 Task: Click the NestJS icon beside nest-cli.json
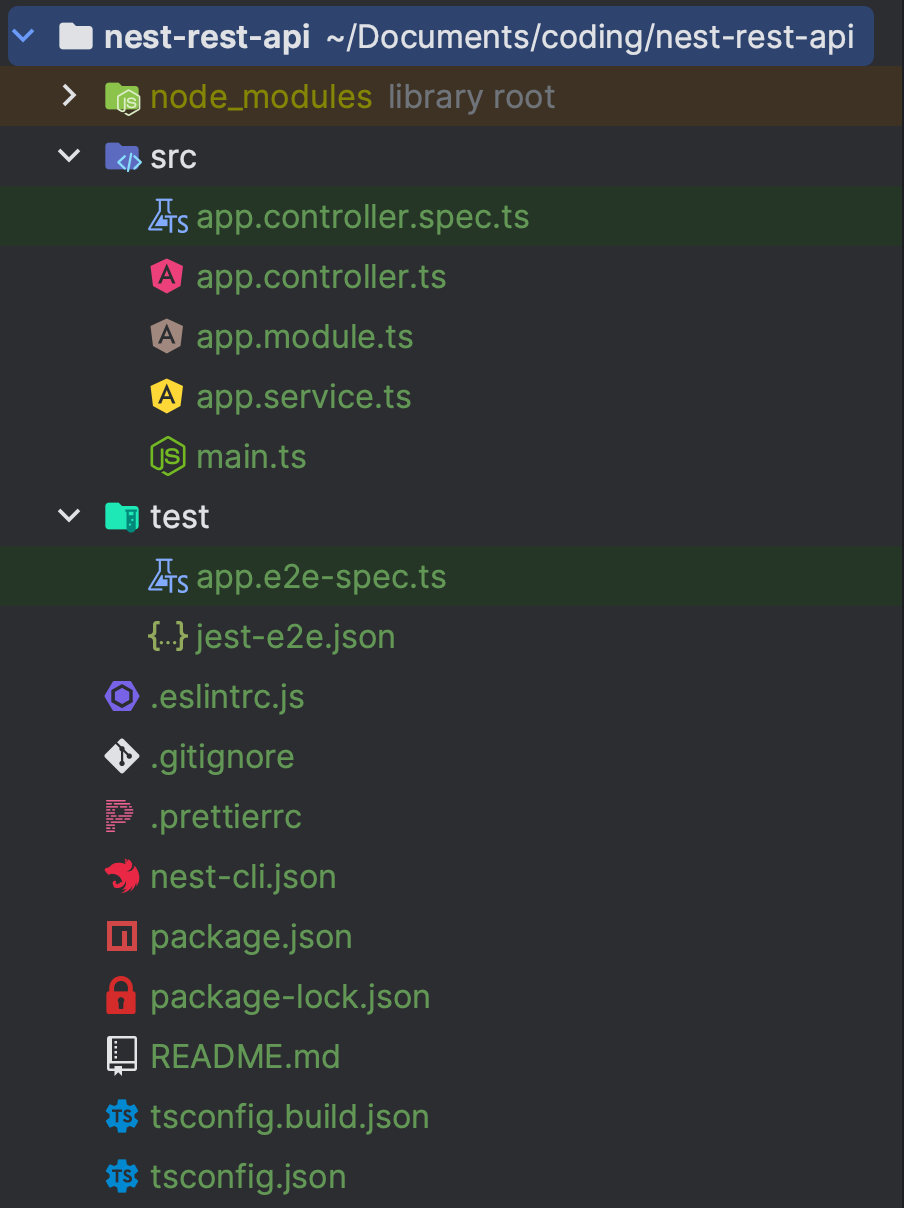[122, 876]
